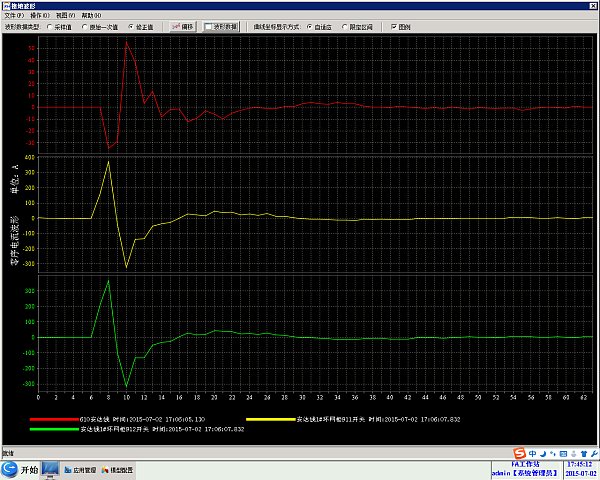The width and height of the screenshot is (600, 480).
Task: Click the taskbar clock showing 17:45:12
Action: 580,464
